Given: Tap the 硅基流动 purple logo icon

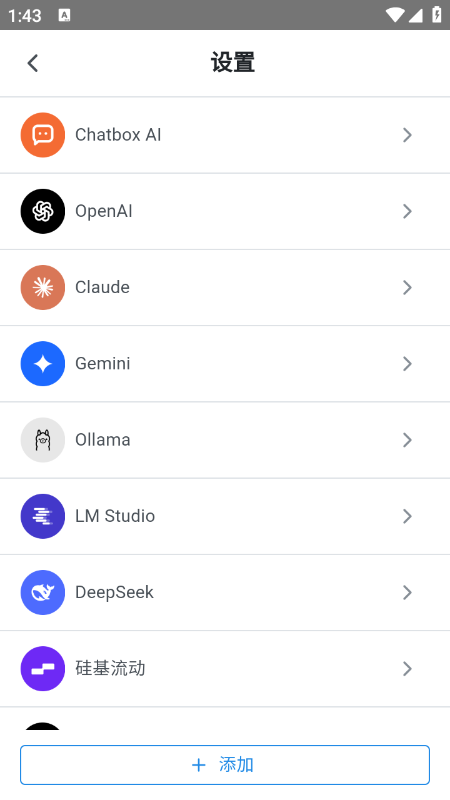Looking at the screenshot, I should point(43,669).
